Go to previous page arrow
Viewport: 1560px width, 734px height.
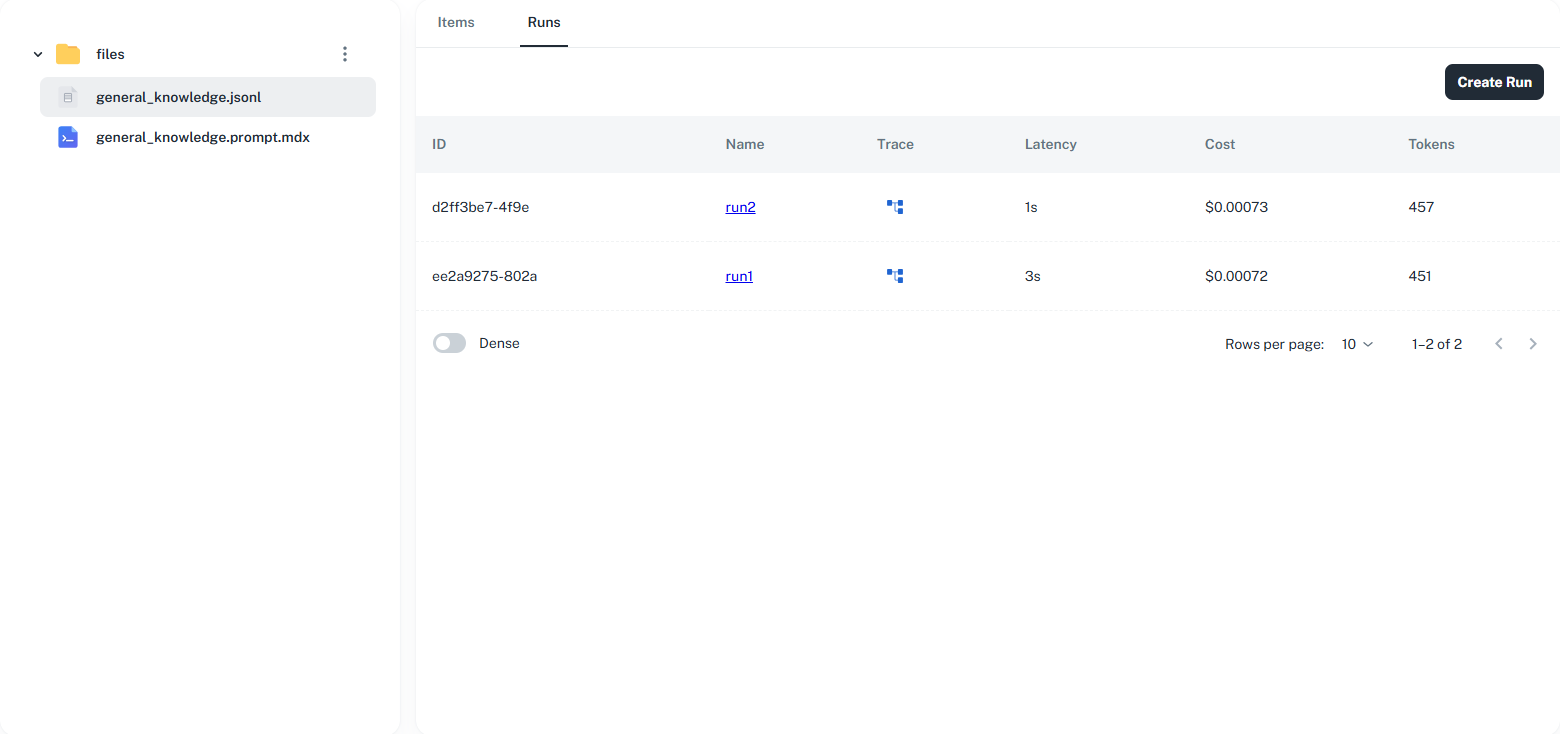pos(1499,344)
